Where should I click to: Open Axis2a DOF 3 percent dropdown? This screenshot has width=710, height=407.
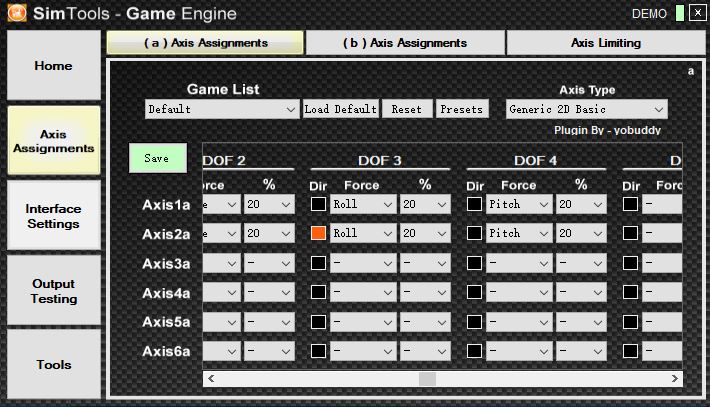tap(425, 233)
